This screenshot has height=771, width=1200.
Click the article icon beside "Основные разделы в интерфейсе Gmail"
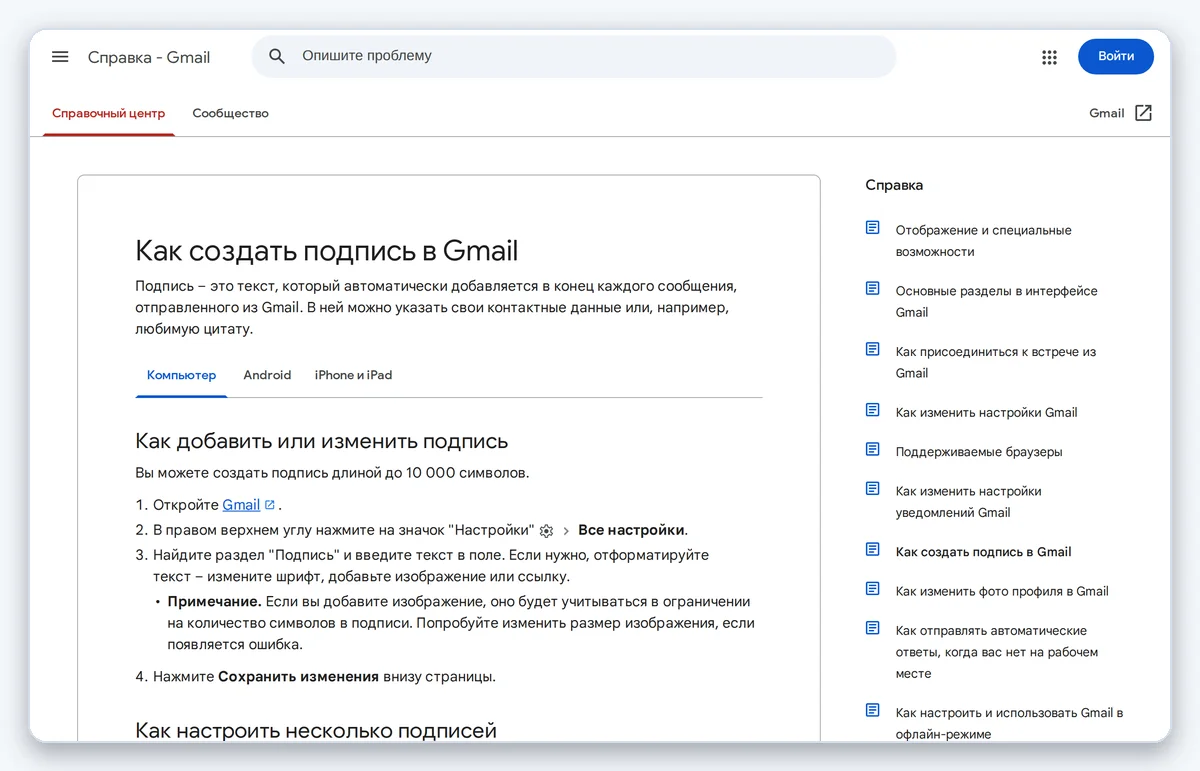point(873,289)
